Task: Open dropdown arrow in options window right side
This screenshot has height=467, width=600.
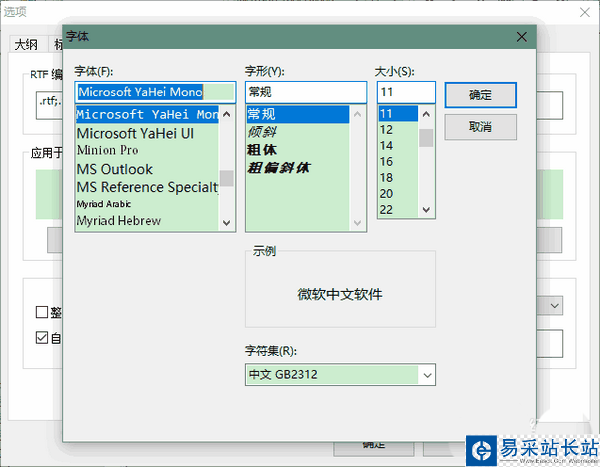Action: pyautogui.click(x=554, y=306)
